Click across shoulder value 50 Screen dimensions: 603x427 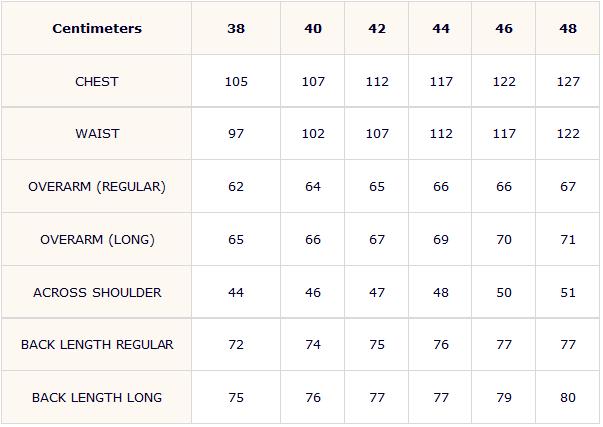point(504,292)
